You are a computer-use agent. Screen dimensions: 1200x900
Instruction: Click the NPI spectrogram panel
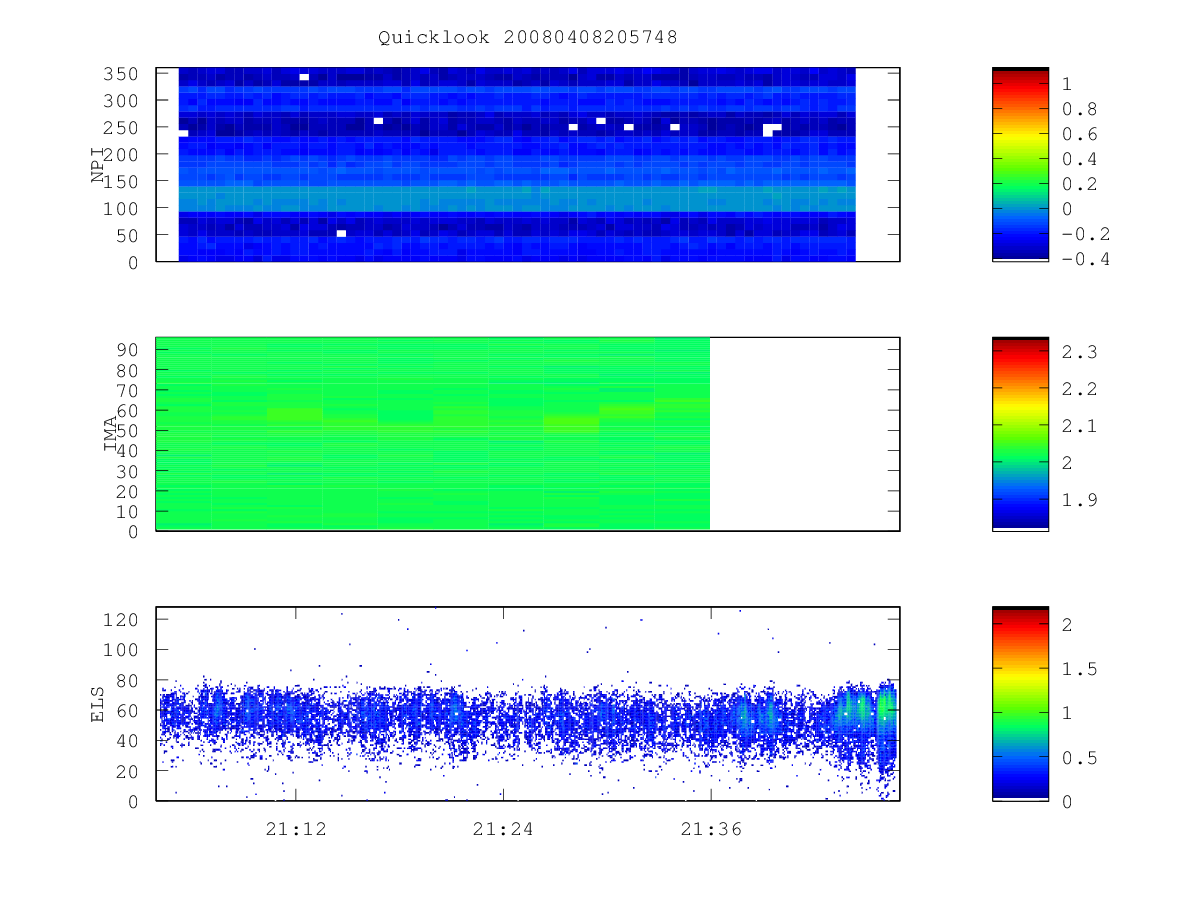pyautogui.click(x=528, y=165)
